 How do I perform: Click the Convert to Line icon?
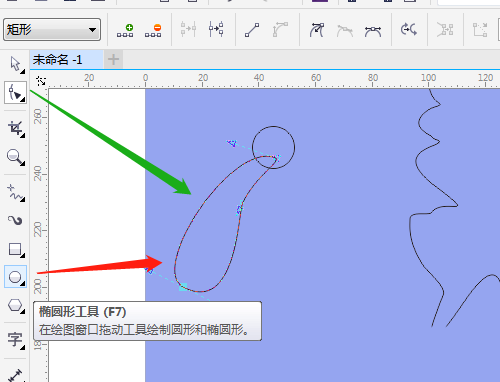(252, 30)
